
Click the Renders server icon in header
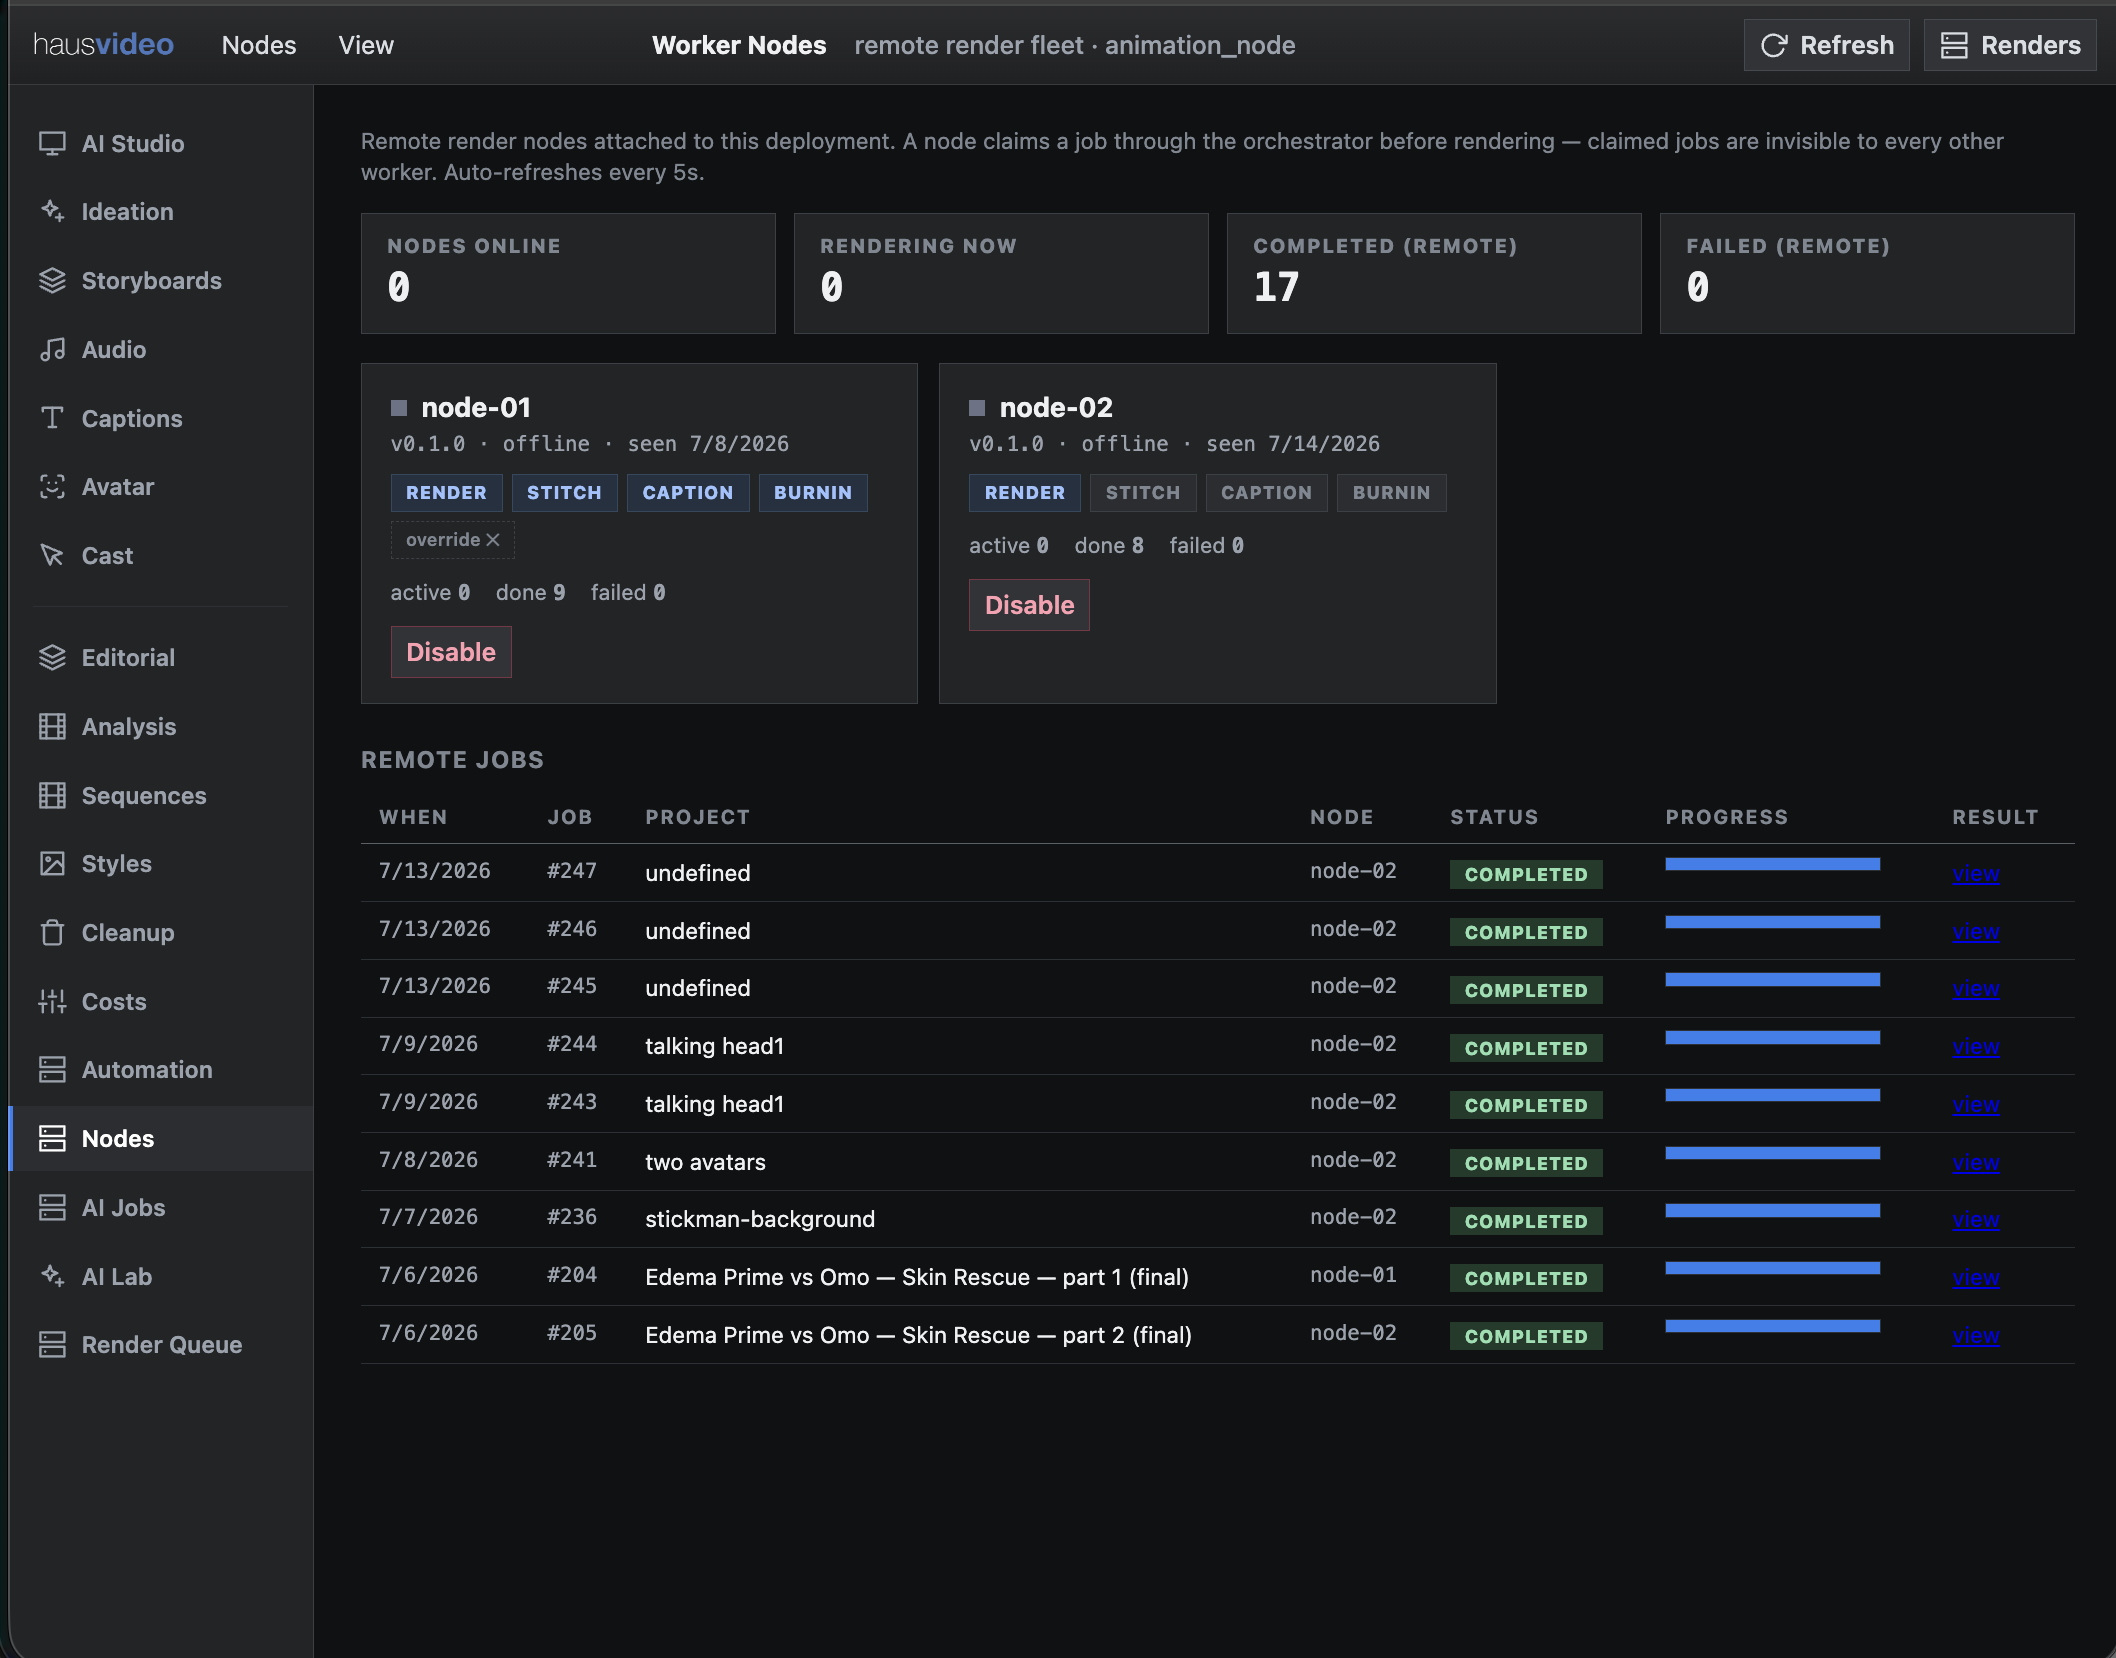(x=1954, y=45)
